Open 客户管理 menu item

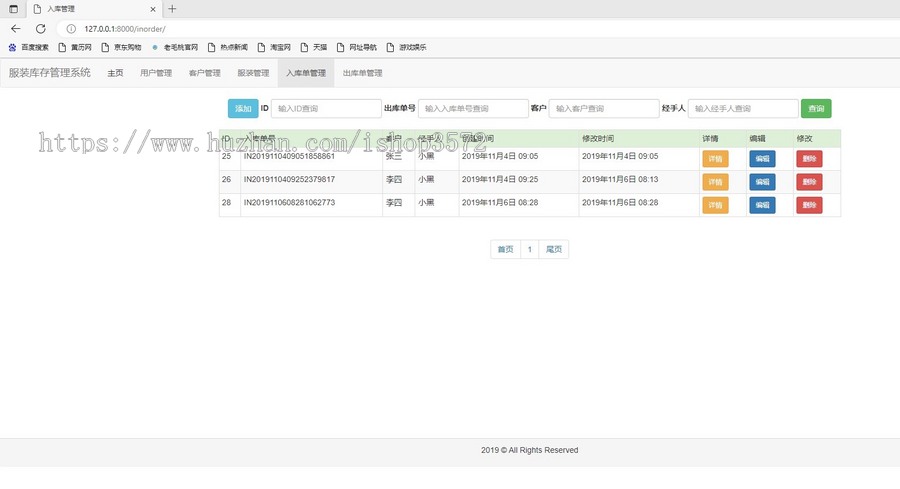point(205,73)
